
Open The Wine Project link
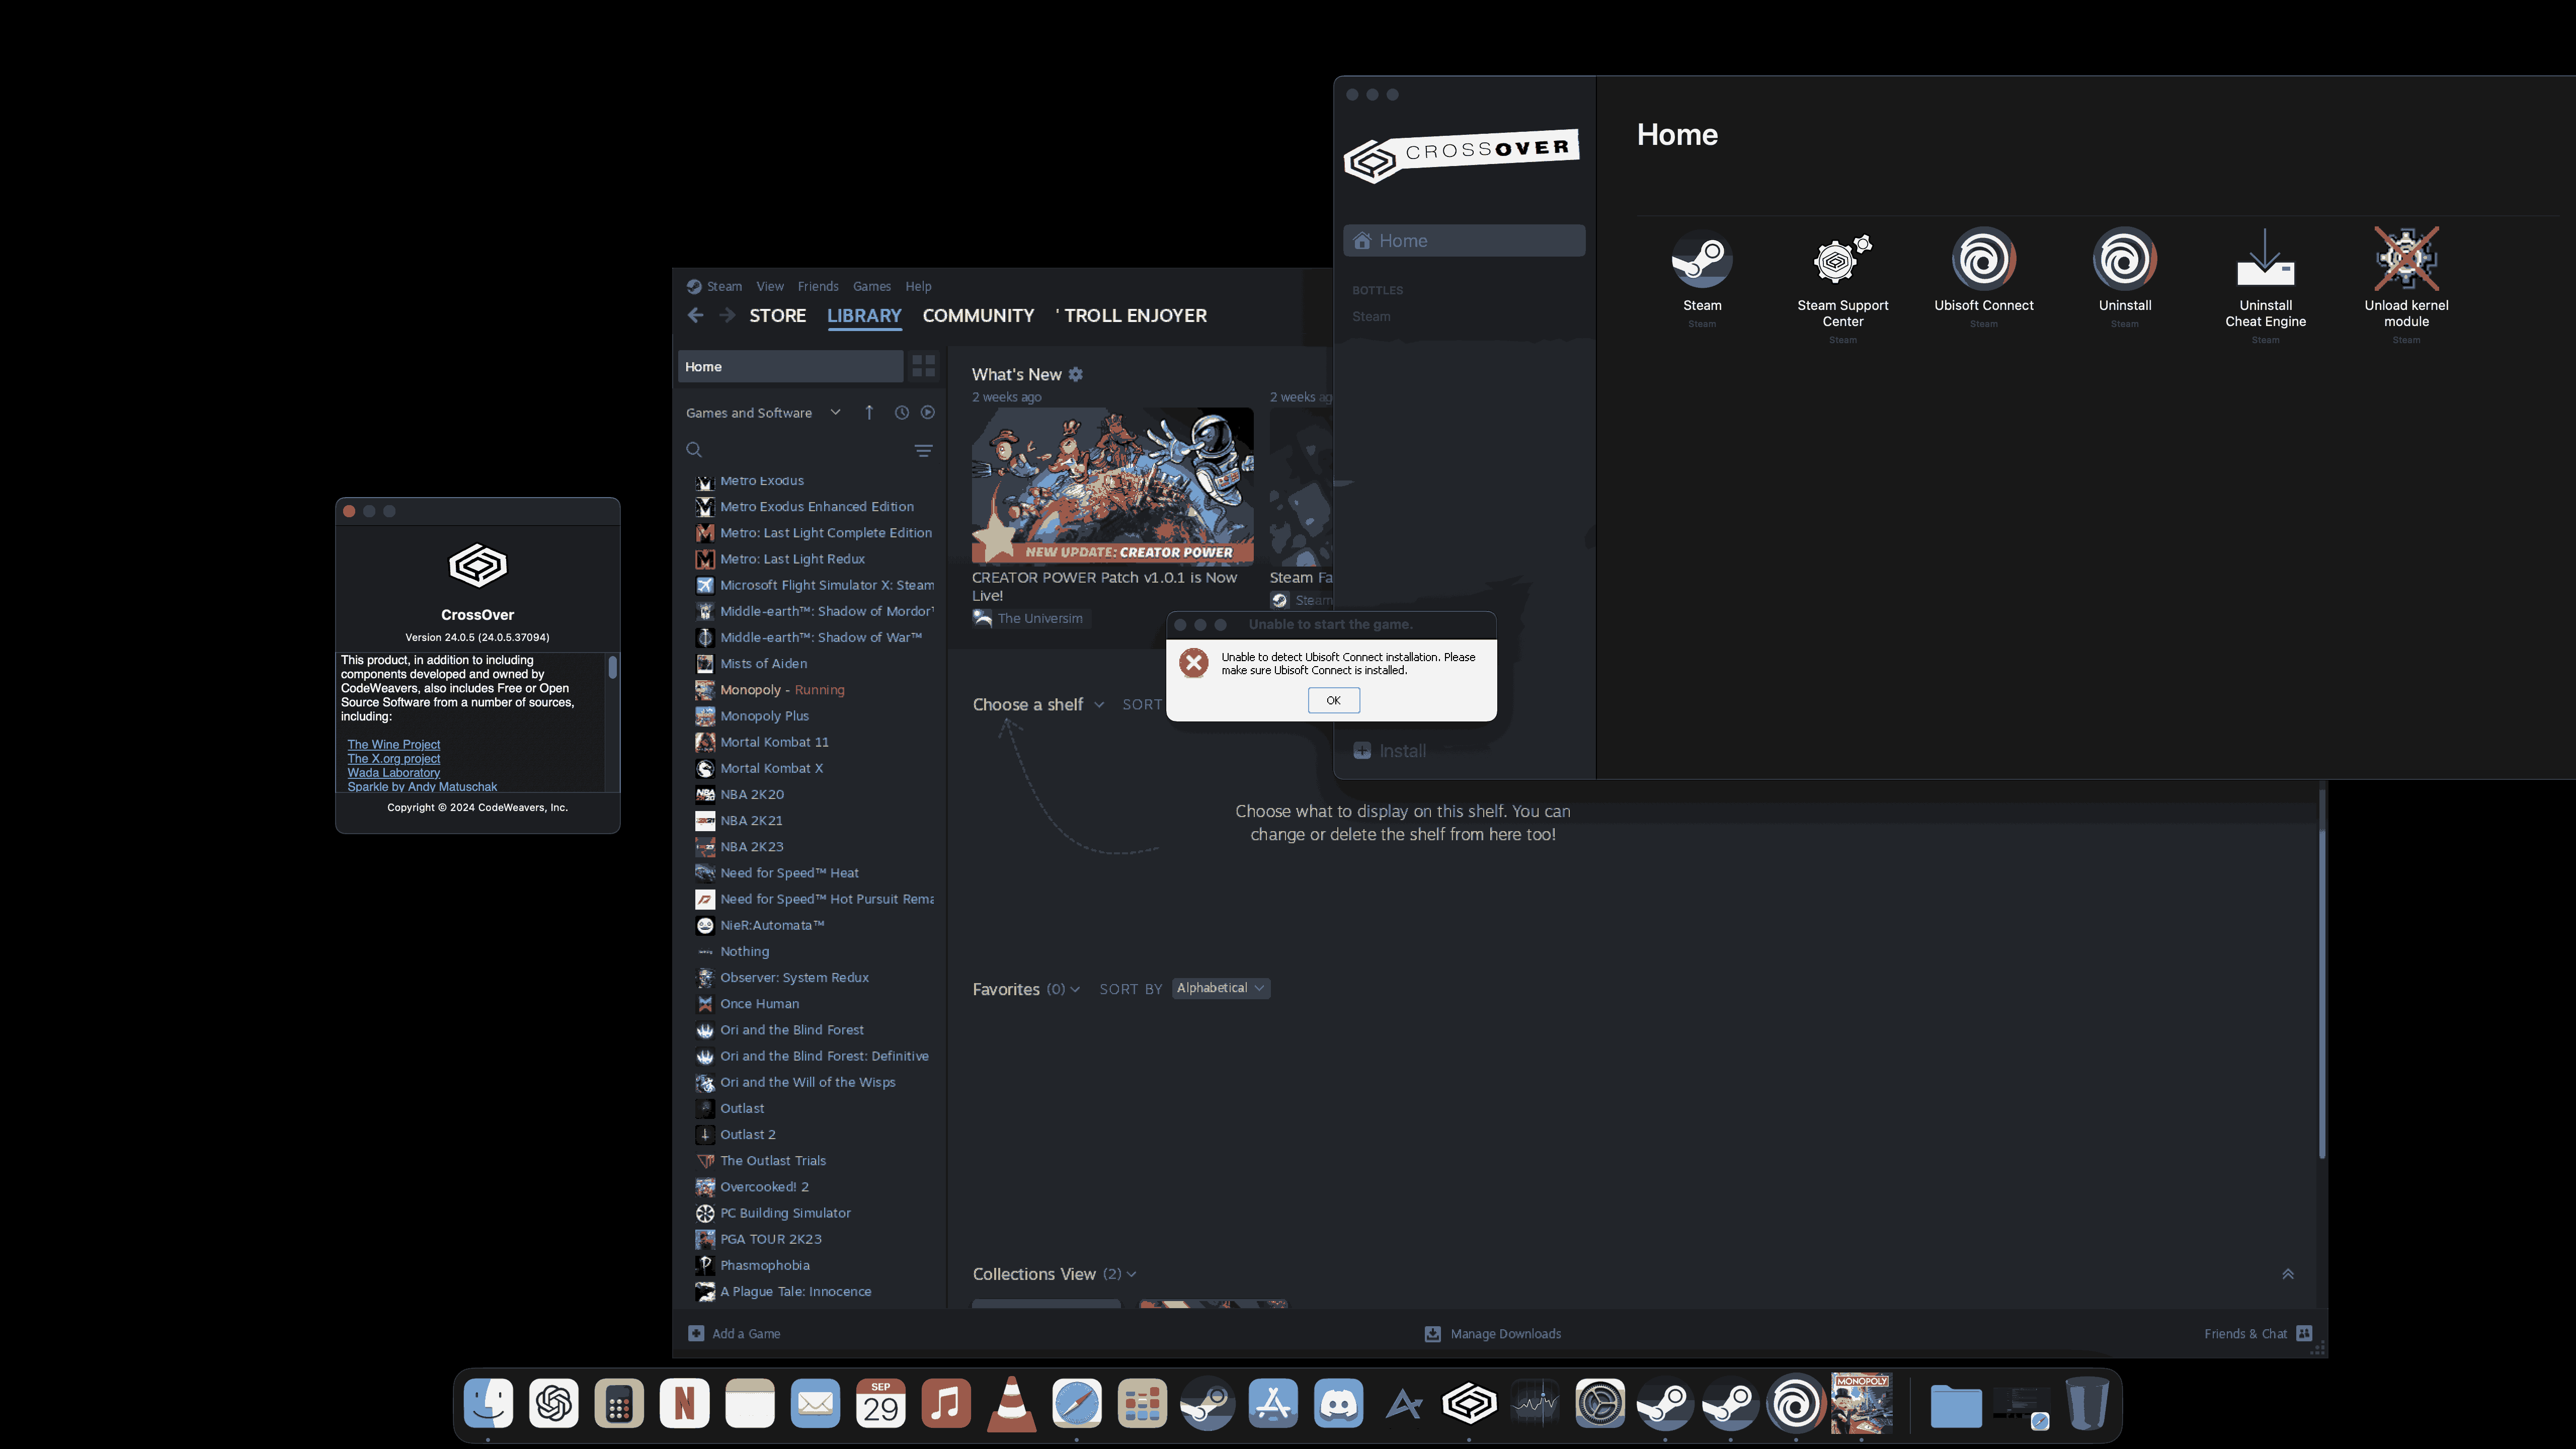tap(393, 744)
